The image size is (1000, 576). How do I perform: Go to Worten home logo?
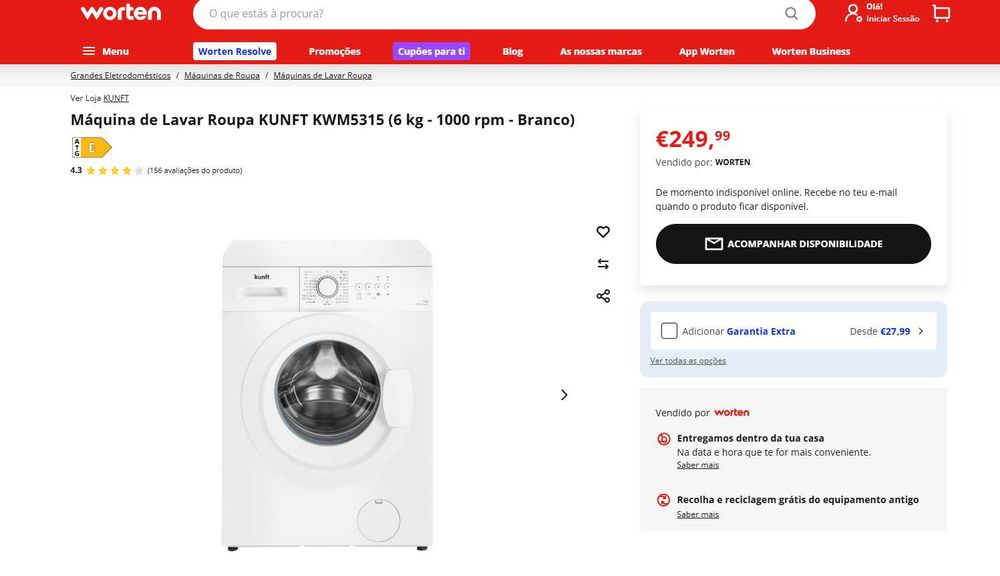[120, 13]
